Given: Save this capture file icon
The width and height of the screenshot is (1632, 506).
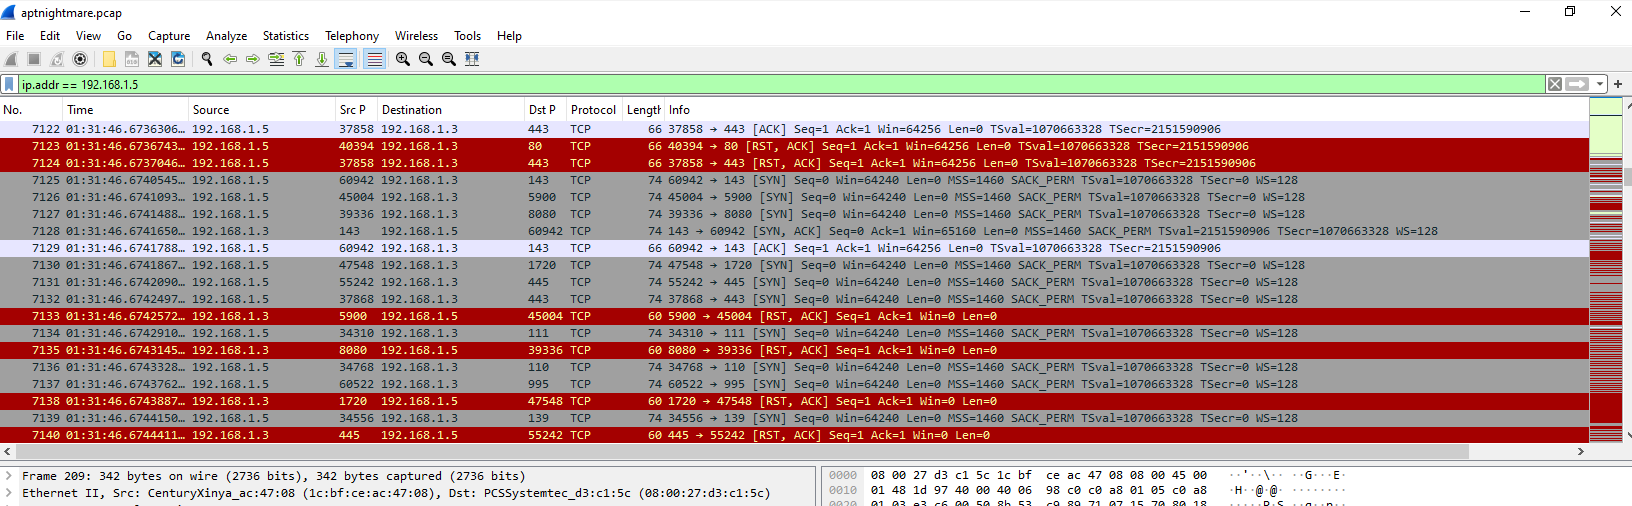Looking at the screenshot, I should (x=132, y=59).
